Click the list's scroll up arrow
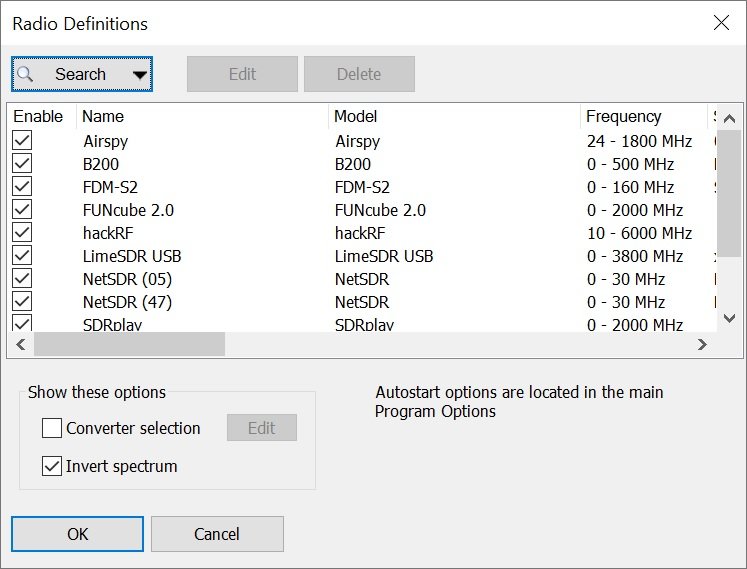The width and height of the screenshot is (747, 569). 729,118
